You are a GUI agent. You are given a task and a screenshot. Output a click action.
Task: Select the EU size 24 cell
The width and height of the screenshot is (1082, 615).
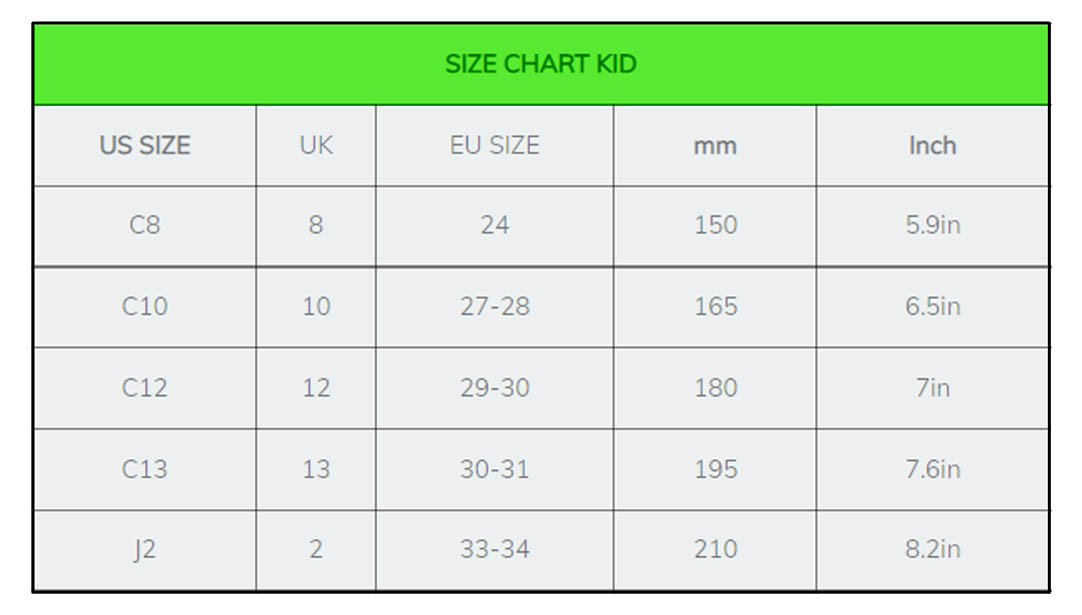[x=495, y=225]
